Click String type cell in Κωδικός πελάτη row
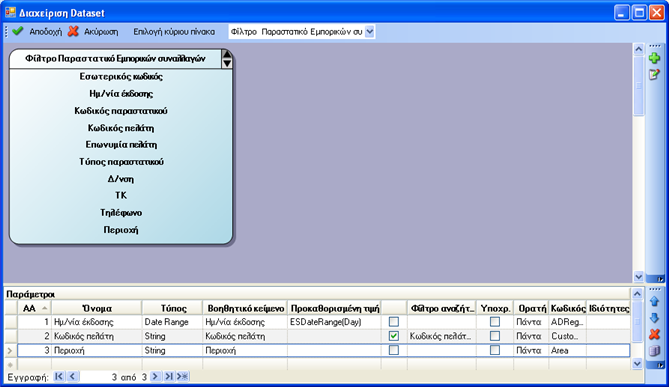This screenshot has height=387, width=669. pos(172,336)
